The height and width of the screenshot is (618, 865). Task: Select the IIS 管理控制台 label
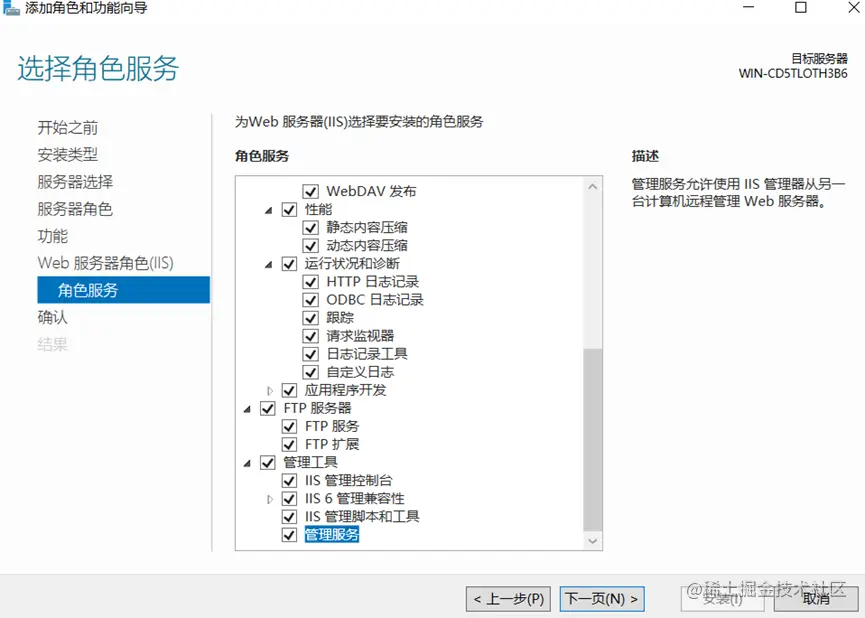tap(349, 481)
